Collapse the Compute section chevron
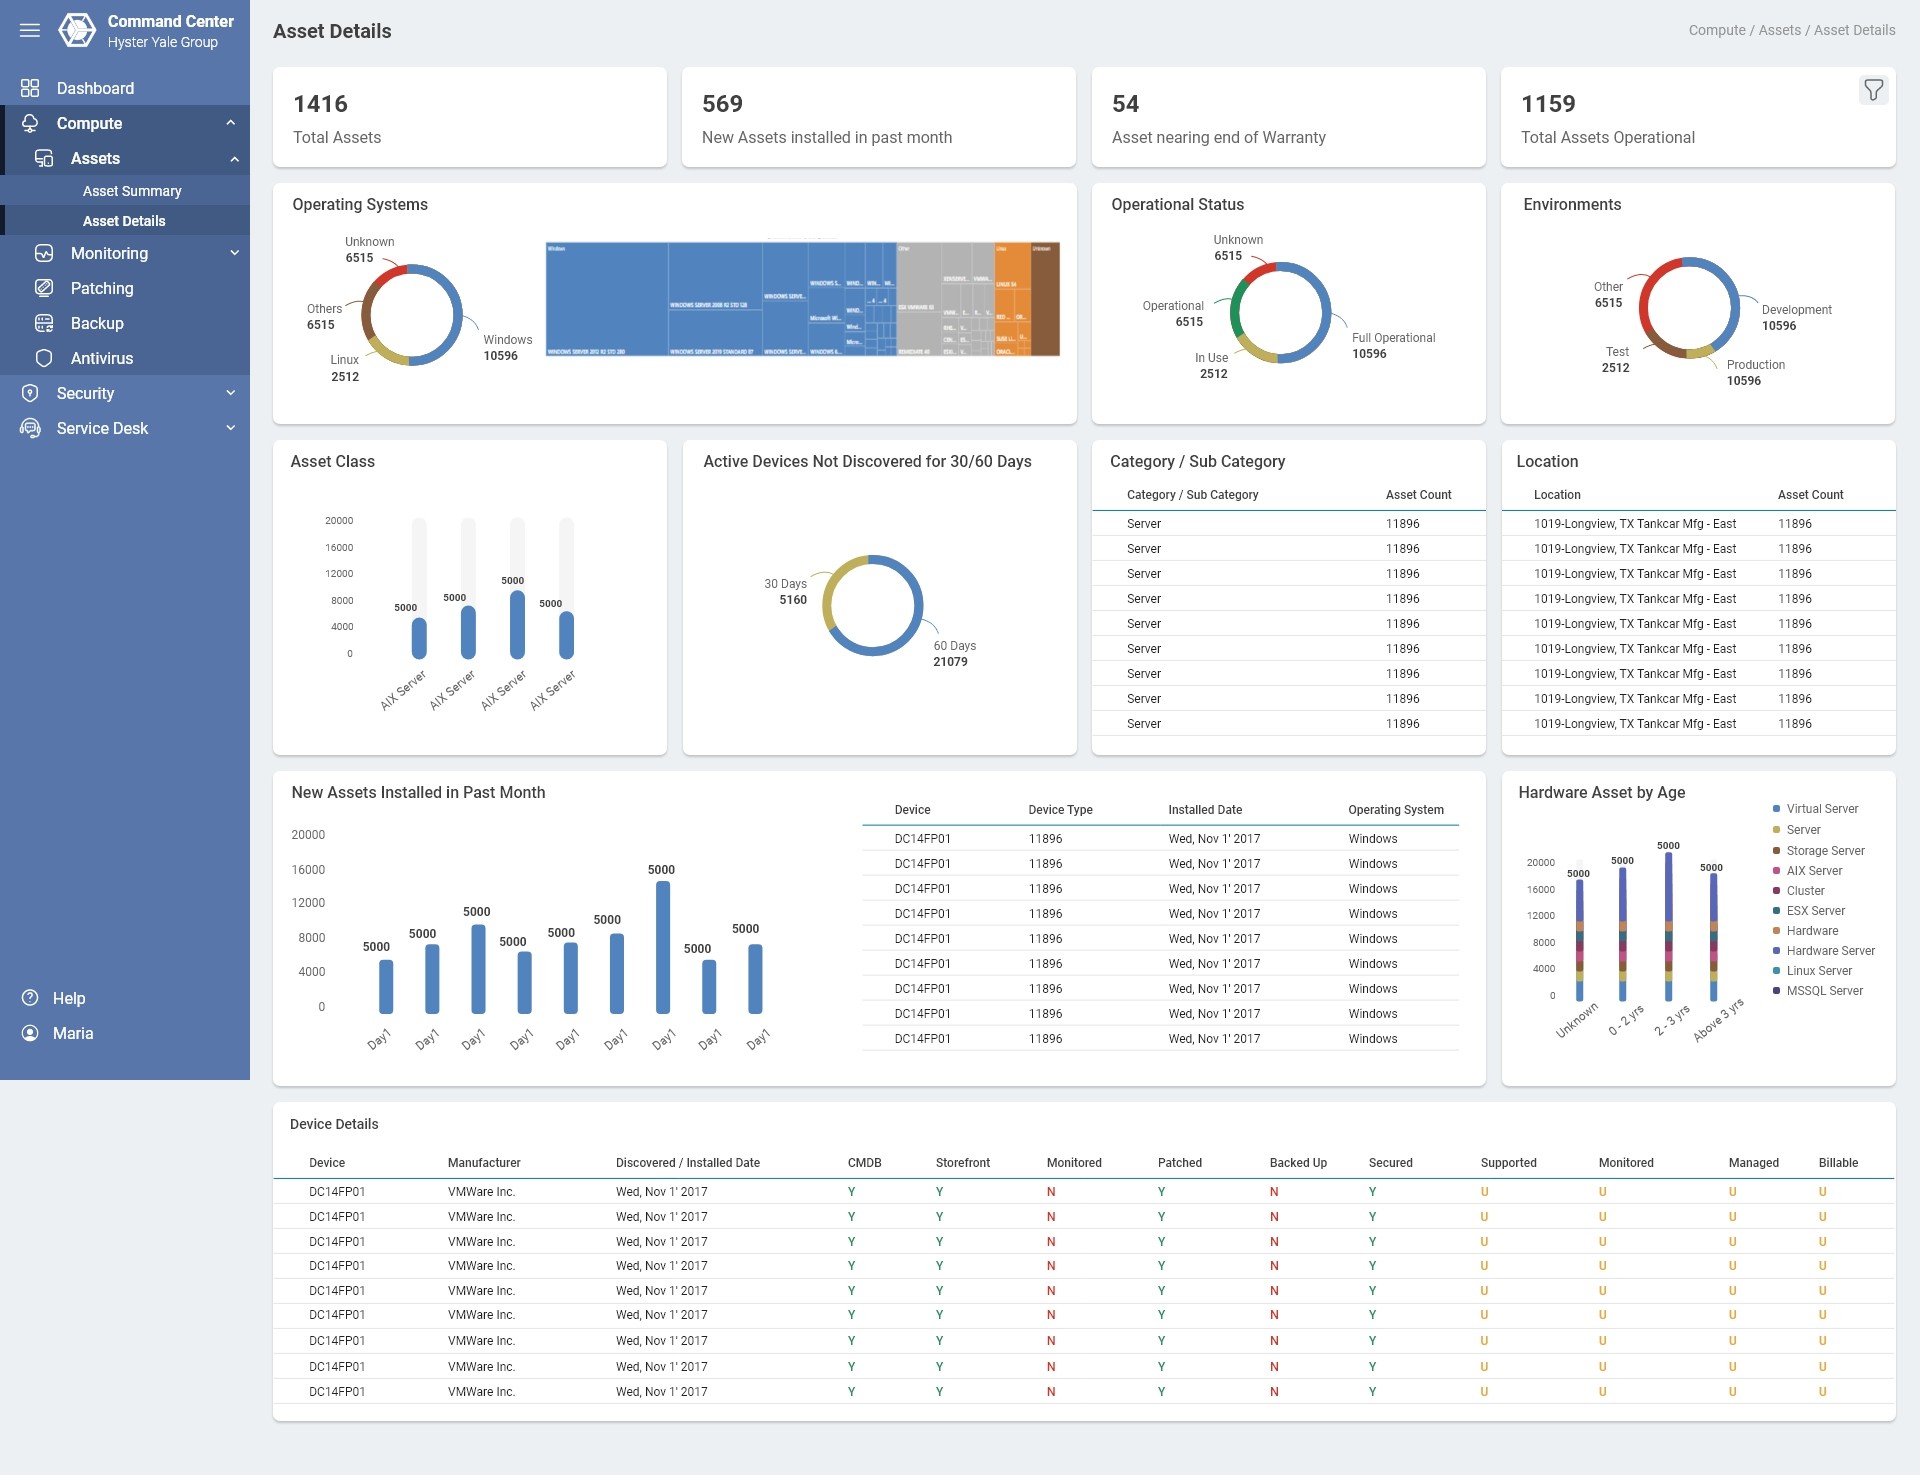The height and width of the screenshot is (1475, 1920). pyautogui.click(x=231, y=123)
